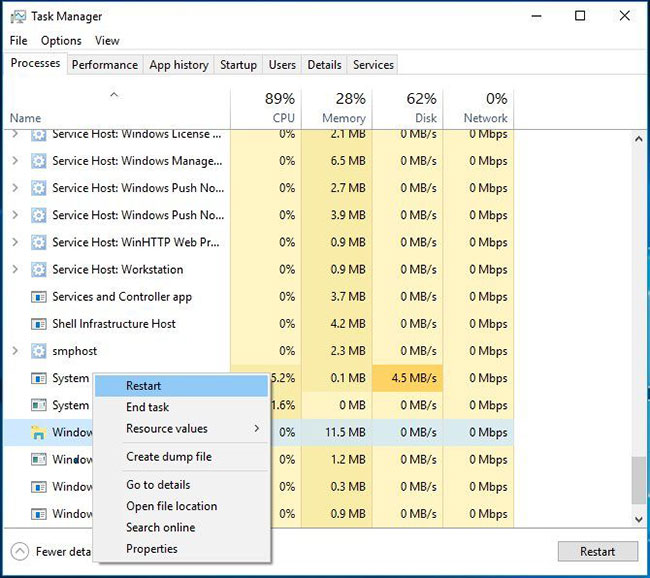Click the Windows Explorer folder icon
650x578 pixels.
click(39, 433)
